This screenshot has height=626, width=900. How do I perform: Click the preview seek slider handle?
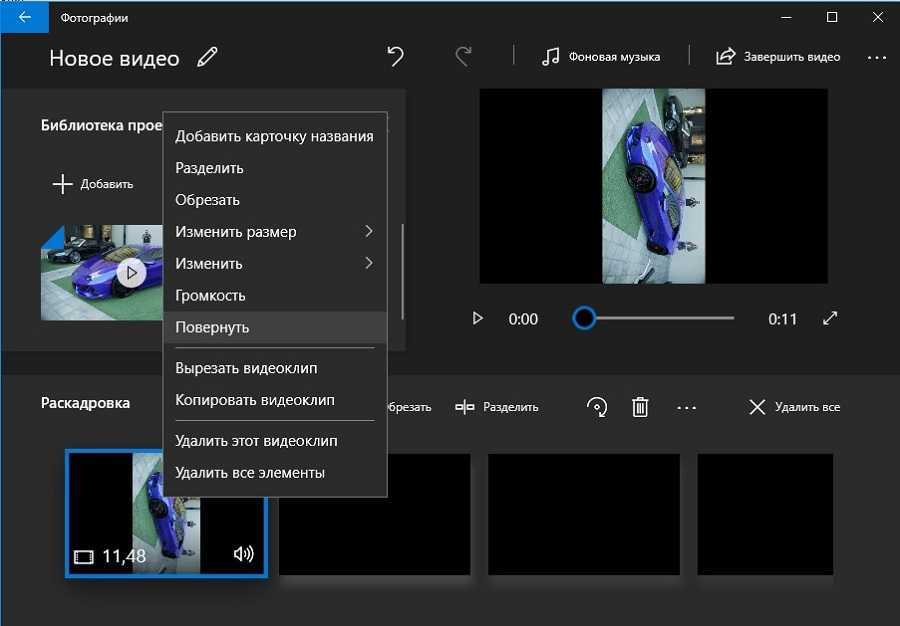tap(584, 318)
